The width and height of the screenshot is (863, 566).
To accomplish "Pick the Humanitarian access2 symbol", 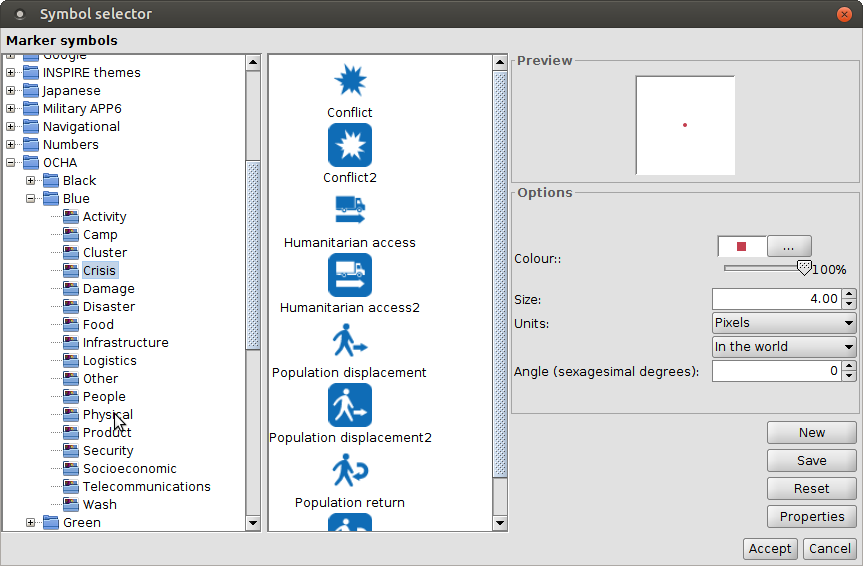I will [350, 275].
